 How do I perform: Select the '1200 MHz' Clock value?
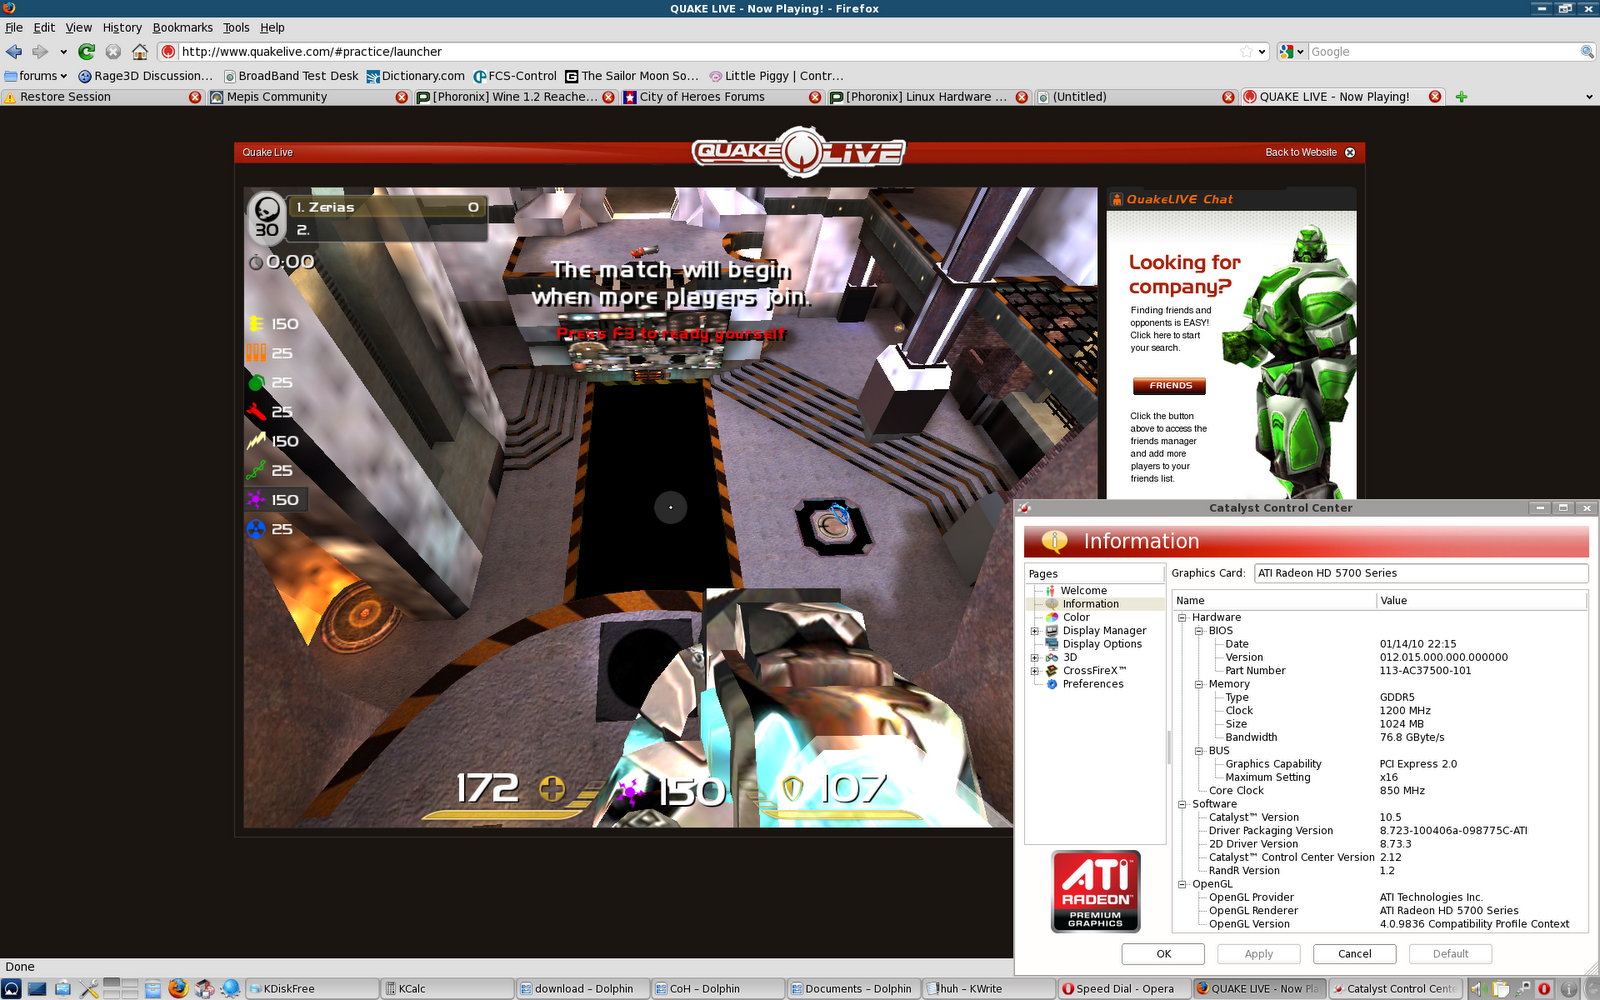tap(1405, 711)
